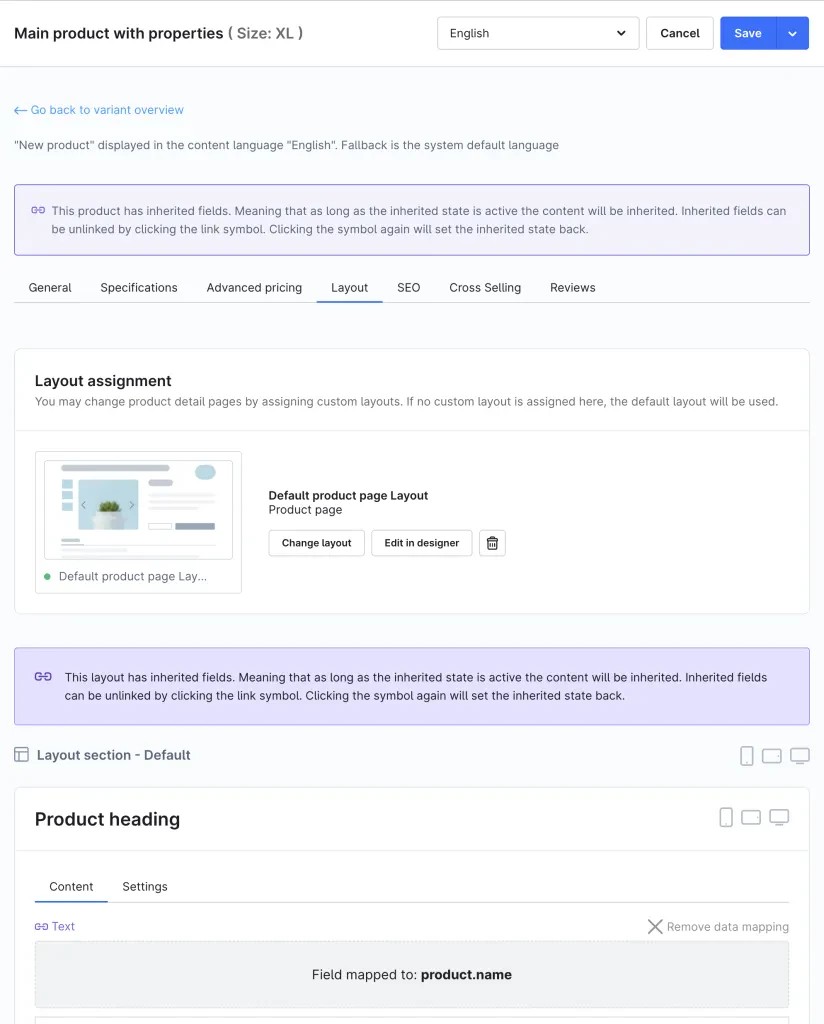Go back to variant overview link
The width and height of the screenshot is (824, 1024).
[99, 110]
